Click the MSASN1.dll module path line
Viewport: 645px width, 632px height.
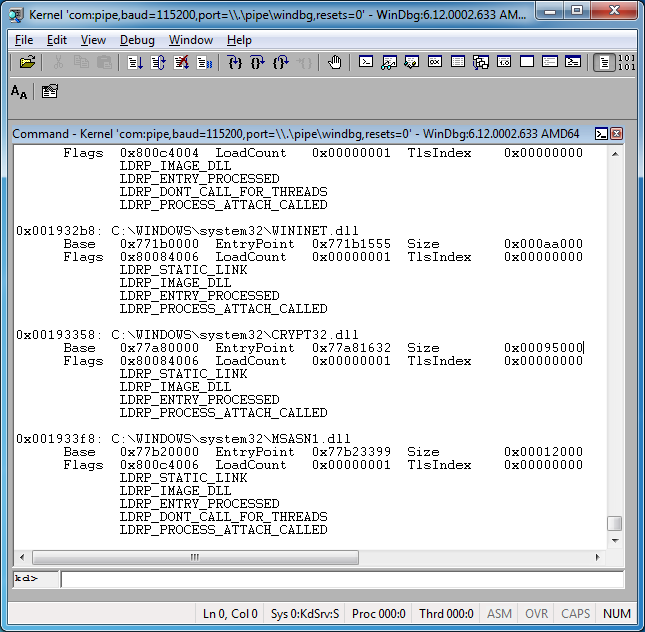(x=183, y=439)
